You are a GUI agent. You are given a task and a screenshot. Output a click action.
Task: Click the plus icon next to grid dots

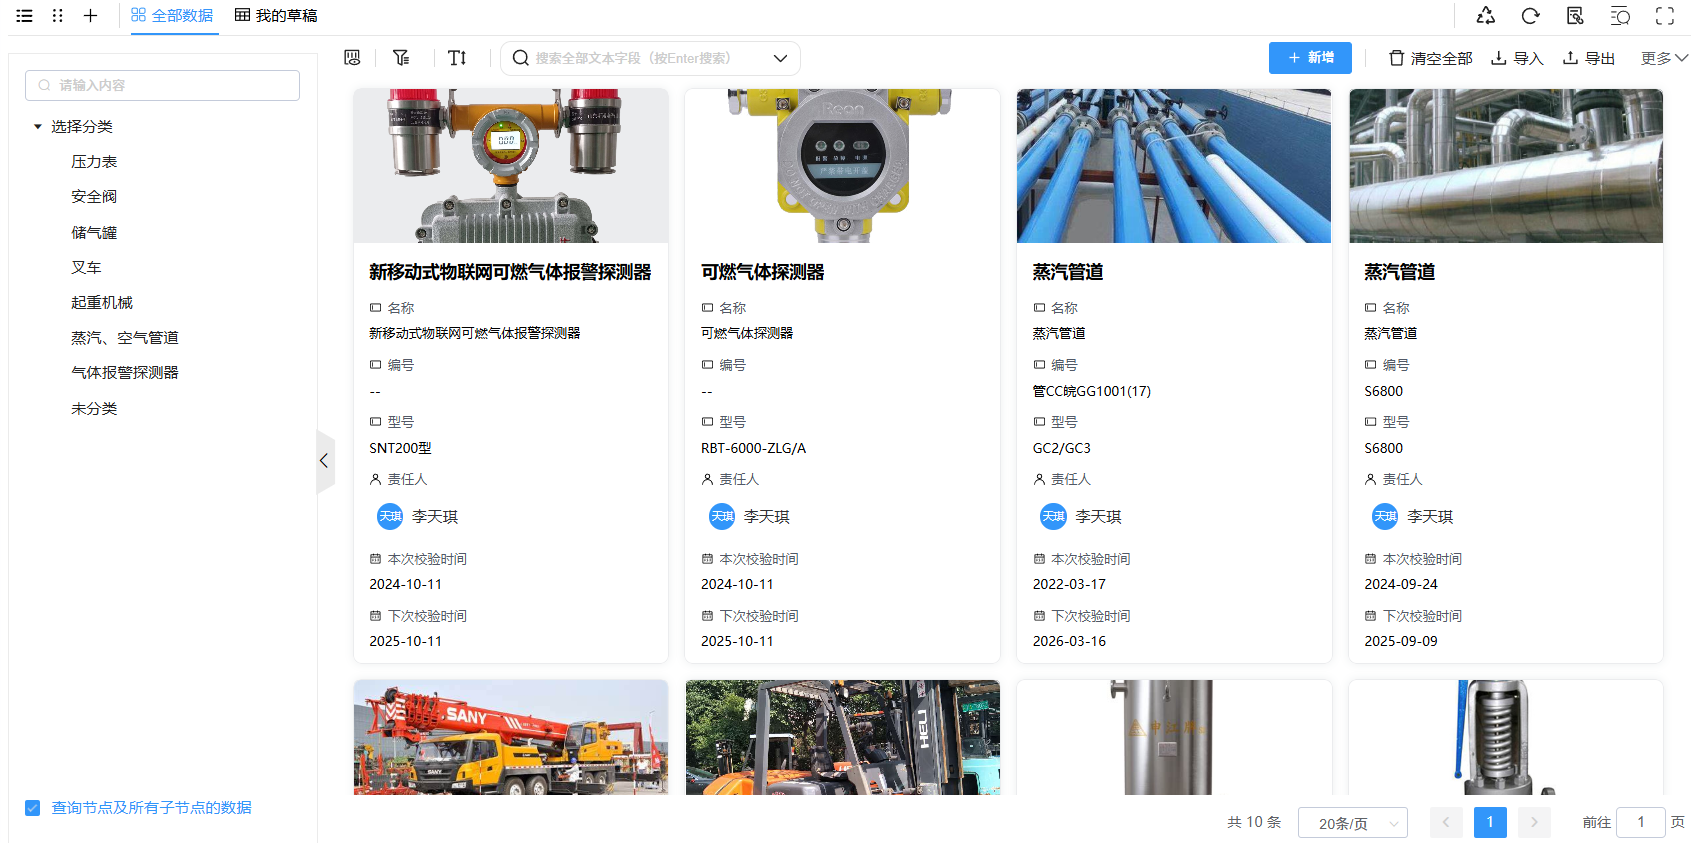pyautogui.click(x=90, y=16)
